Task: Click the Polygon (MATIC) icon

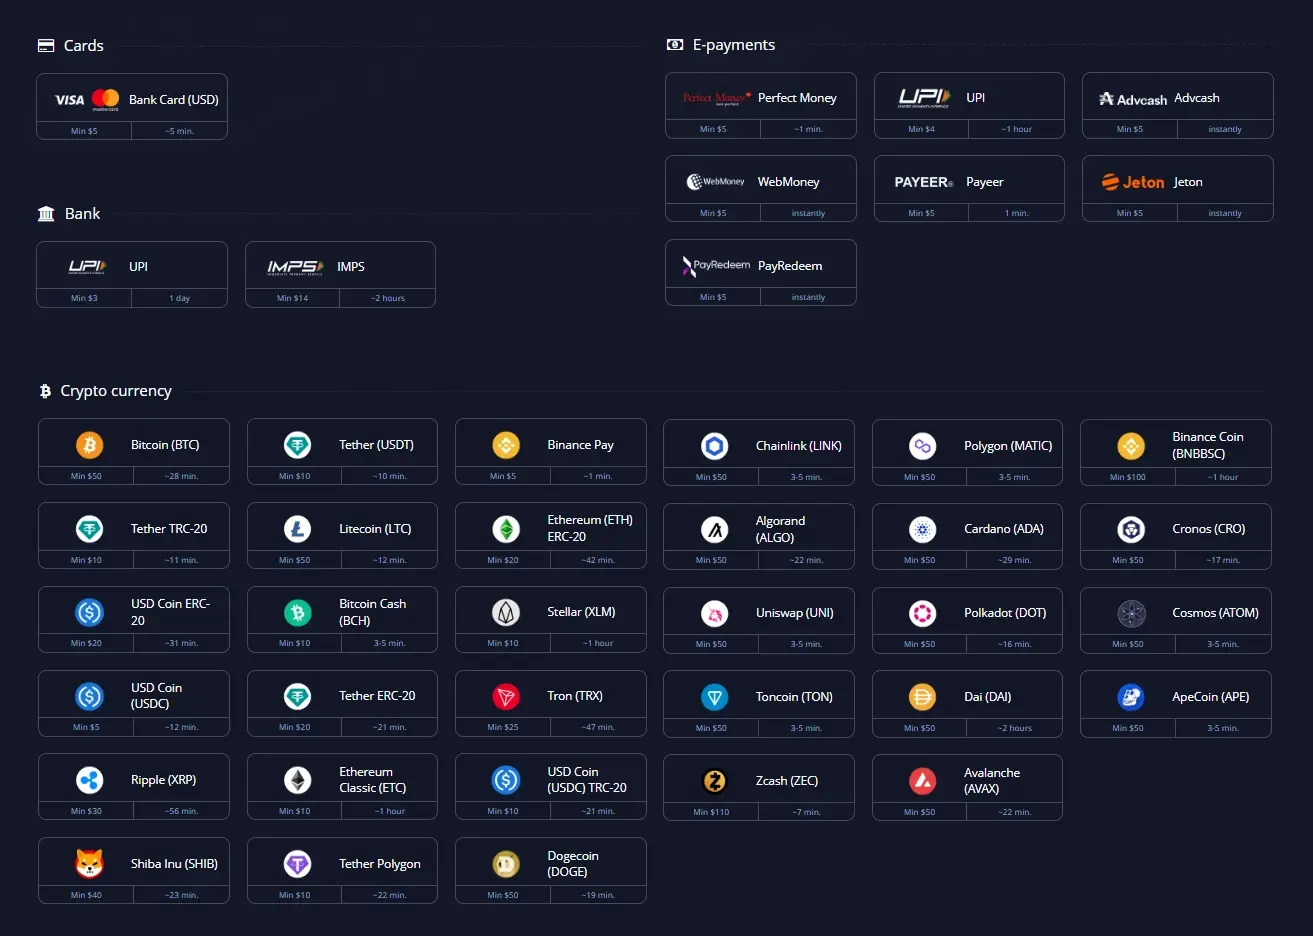Action: click(x=922, y=446)
